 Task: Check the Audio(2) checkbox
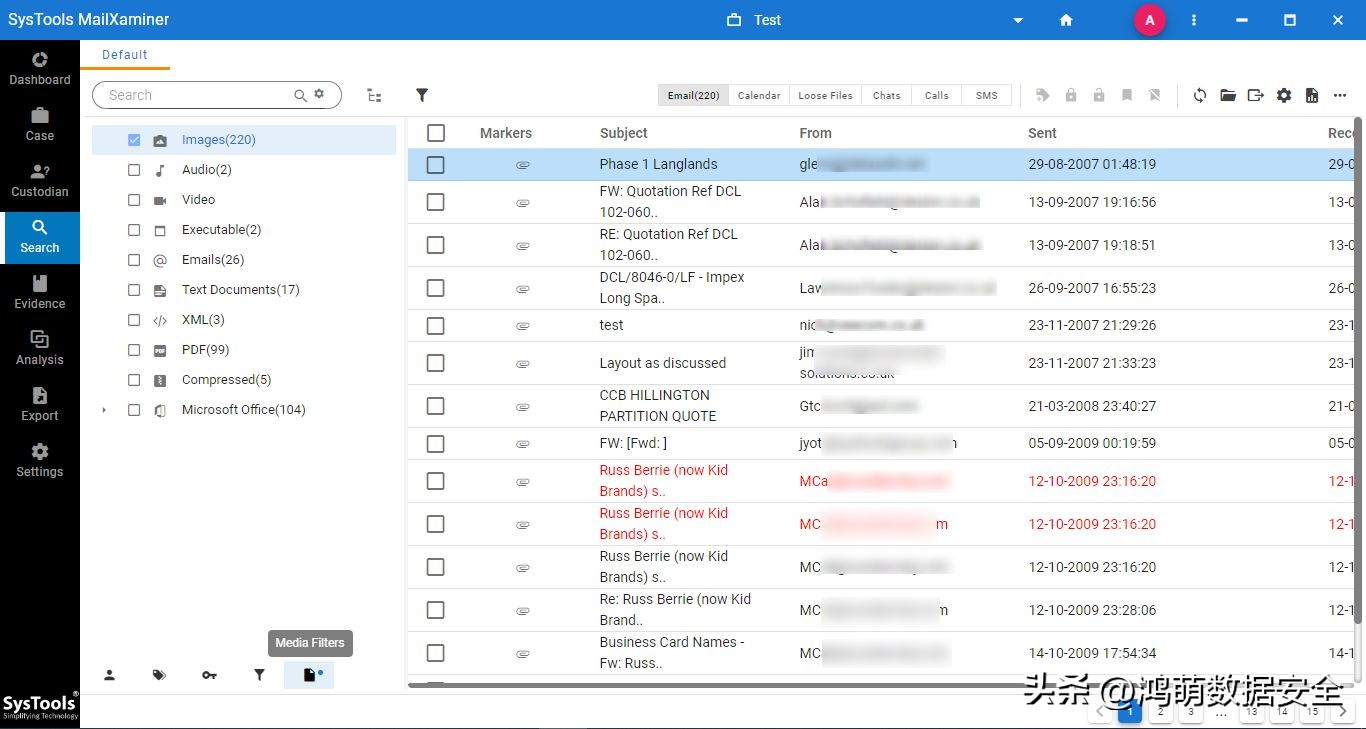134,170
